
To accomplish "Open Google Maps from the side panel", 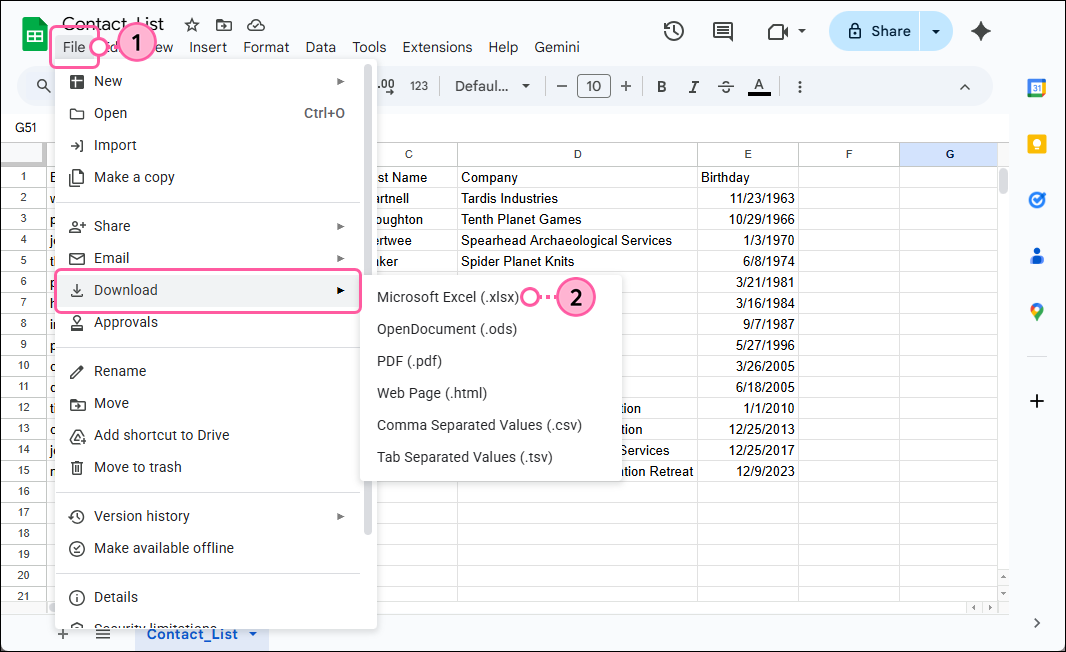I will (1037, 312).
